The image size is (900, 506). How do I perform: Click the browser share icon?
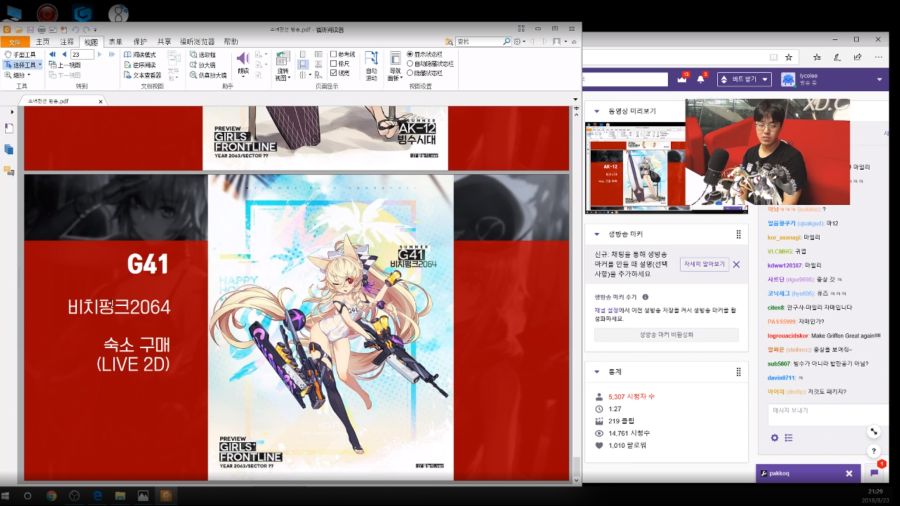(x=858, y=57)
